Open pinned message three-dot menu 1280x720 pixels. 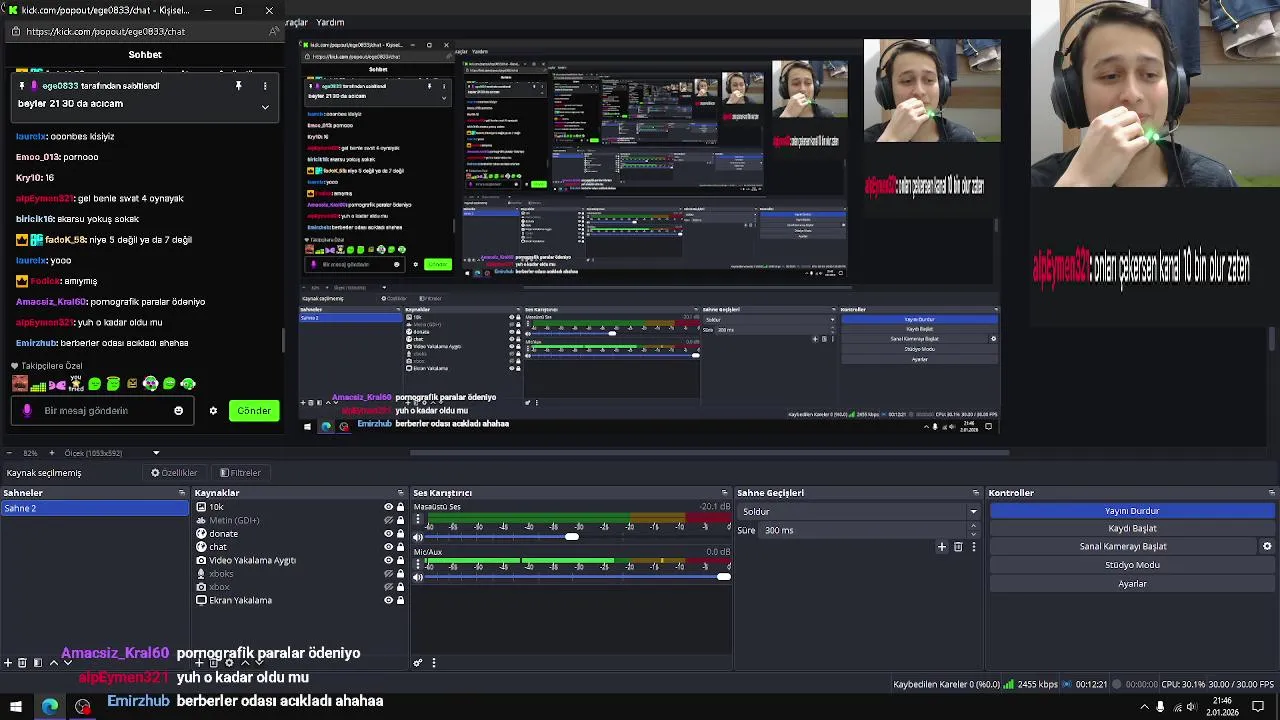(265, 86)
